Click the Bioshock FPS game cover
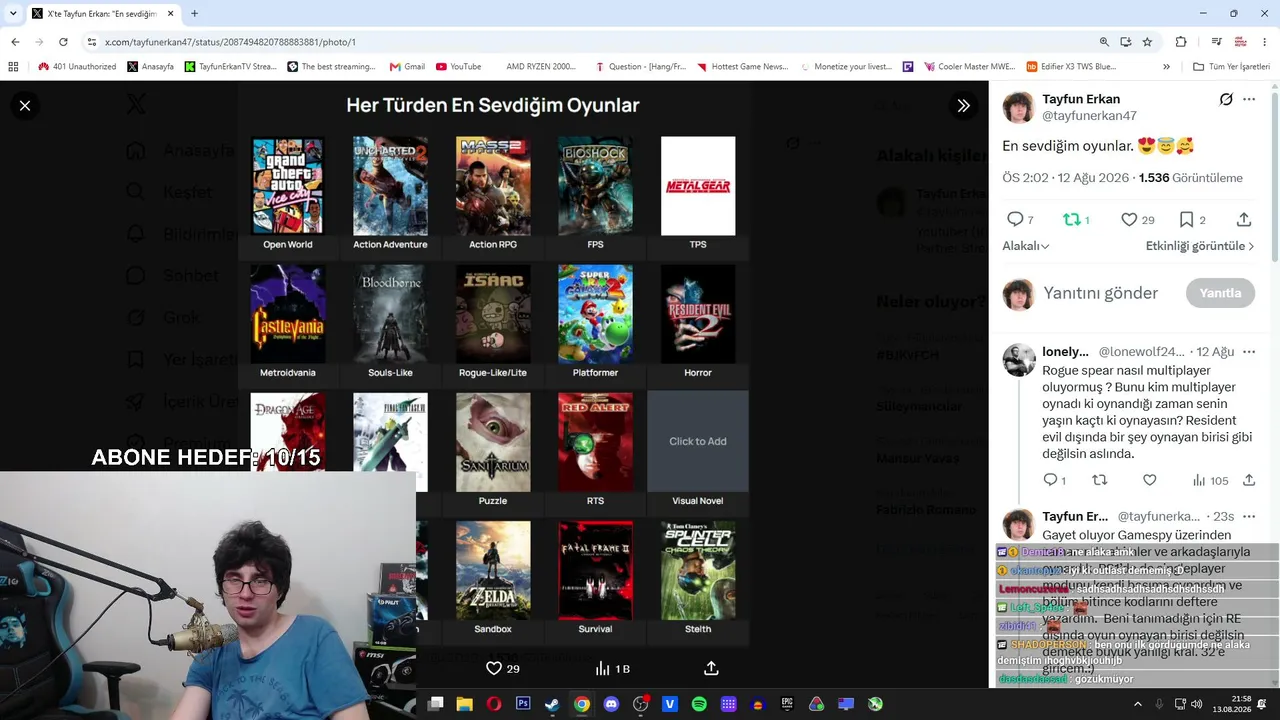The image size is (1280, 720). tap(595, 186)
